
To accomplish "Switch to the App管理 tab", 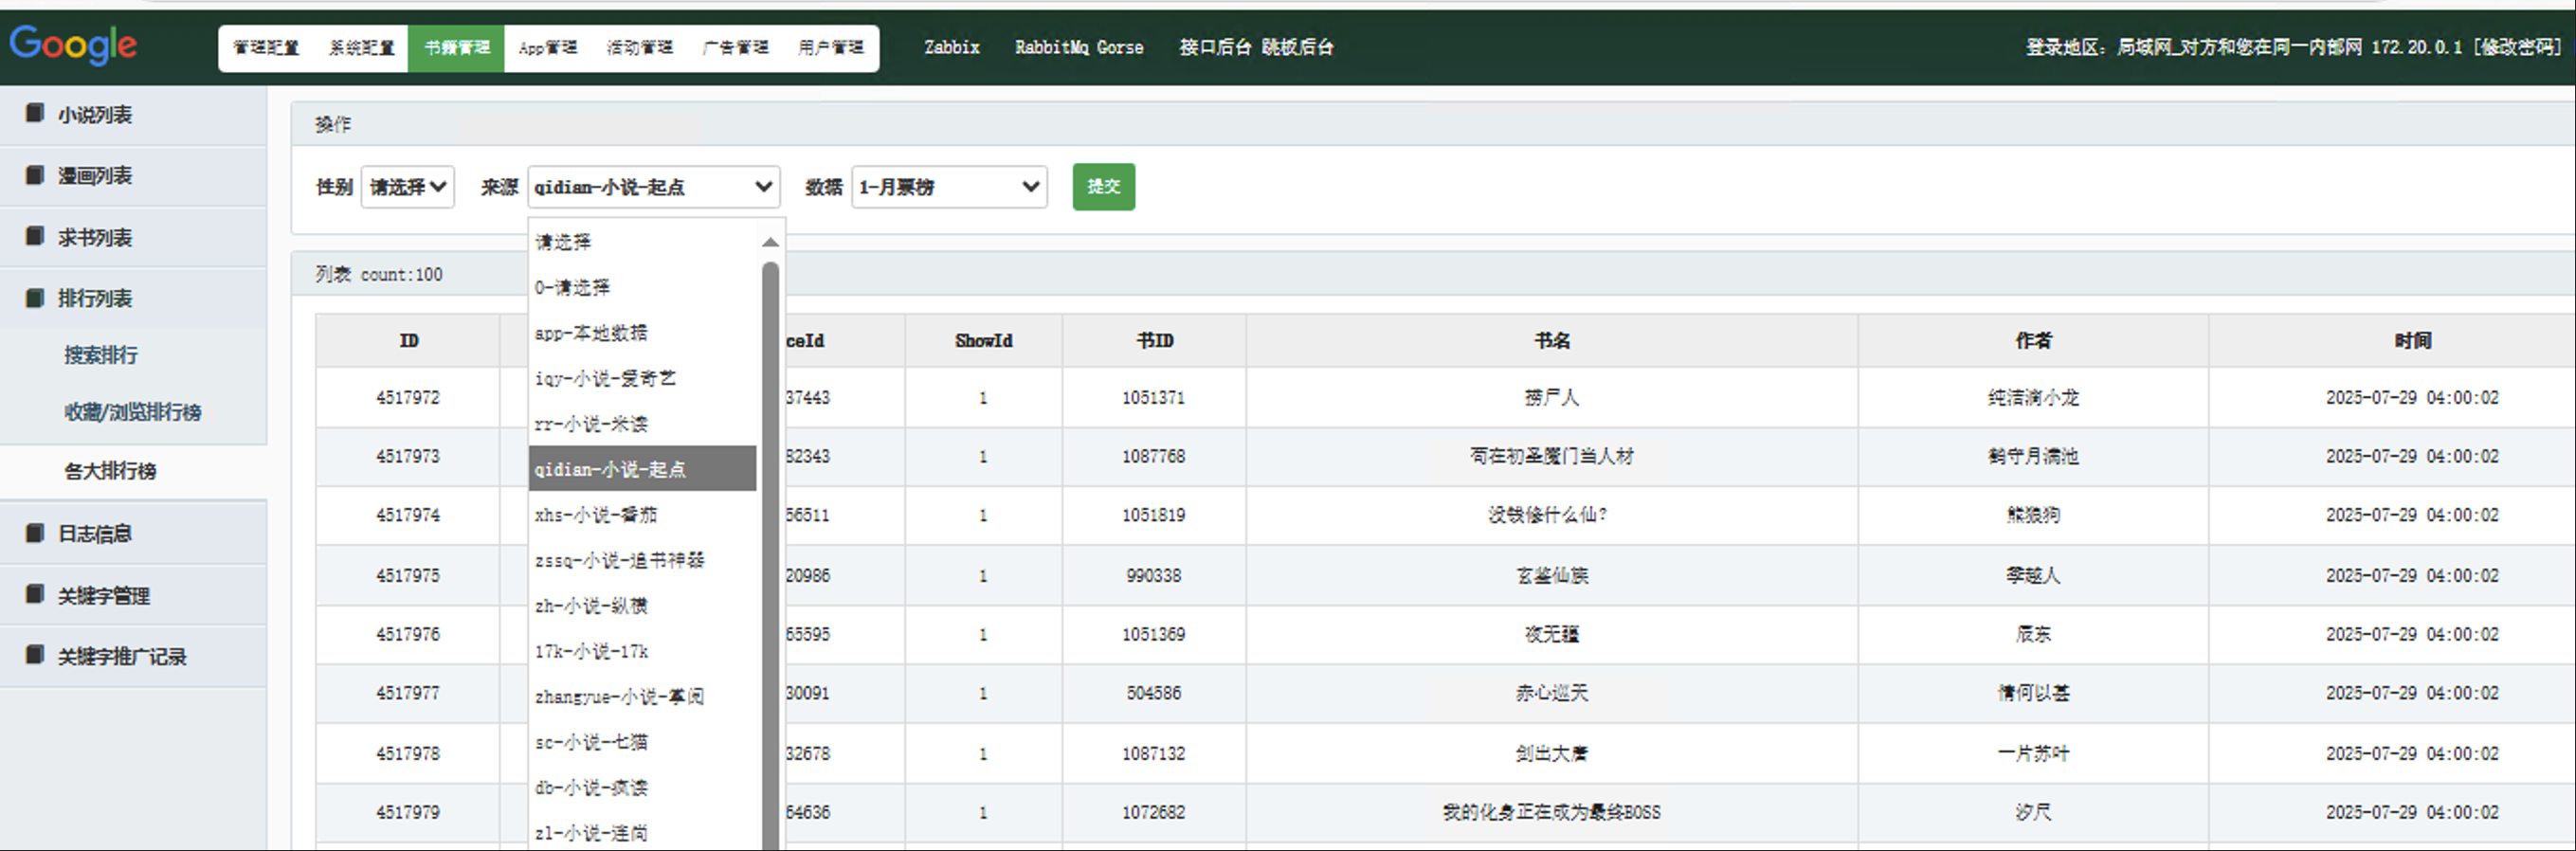I will pos(548,48).
